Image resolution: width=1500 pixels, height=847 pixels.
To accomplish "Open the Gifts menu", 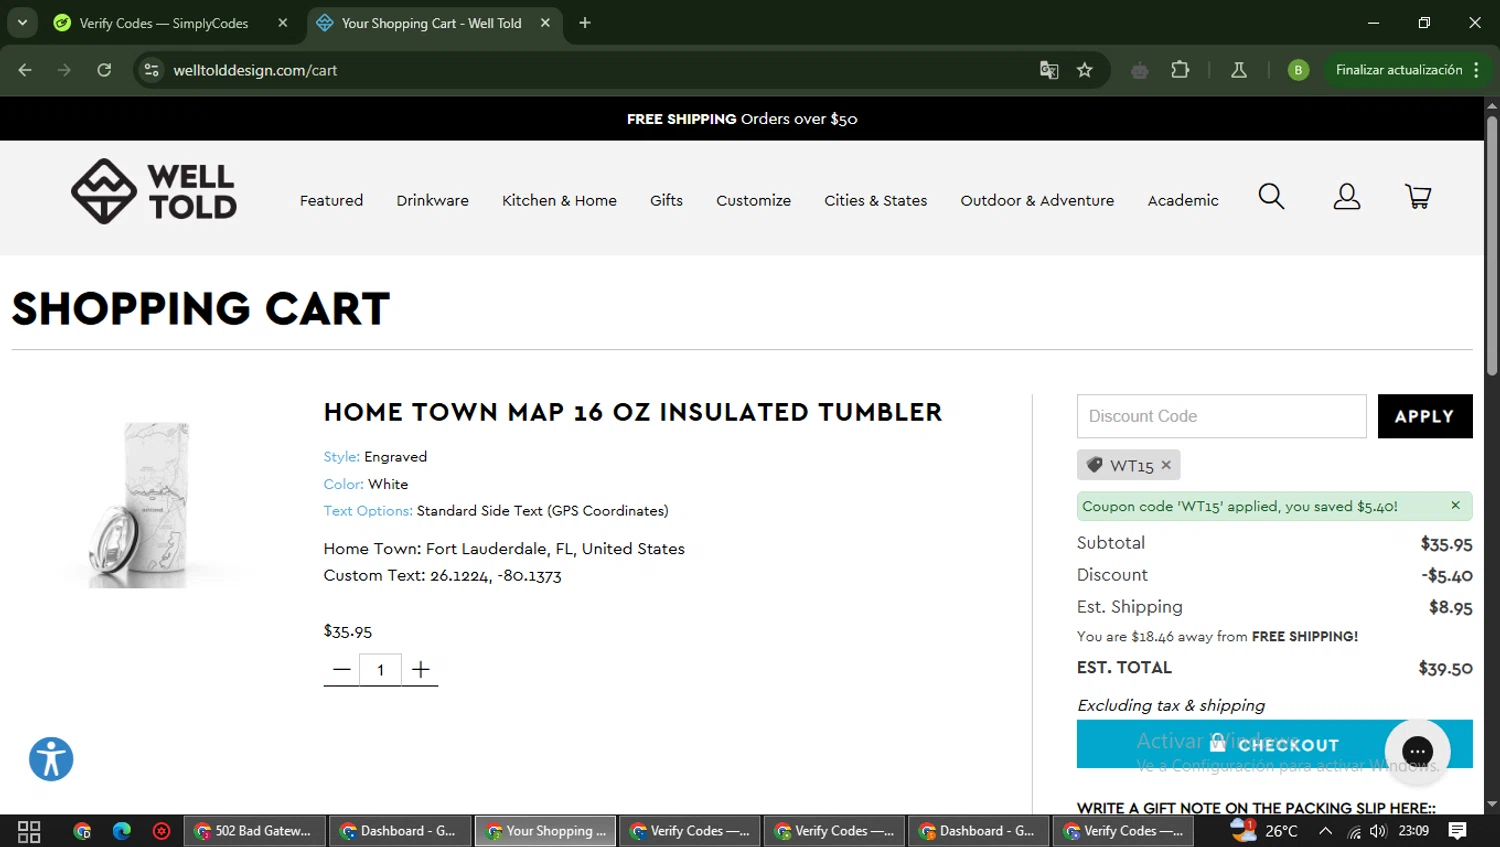I will click(x=666, y=200).
